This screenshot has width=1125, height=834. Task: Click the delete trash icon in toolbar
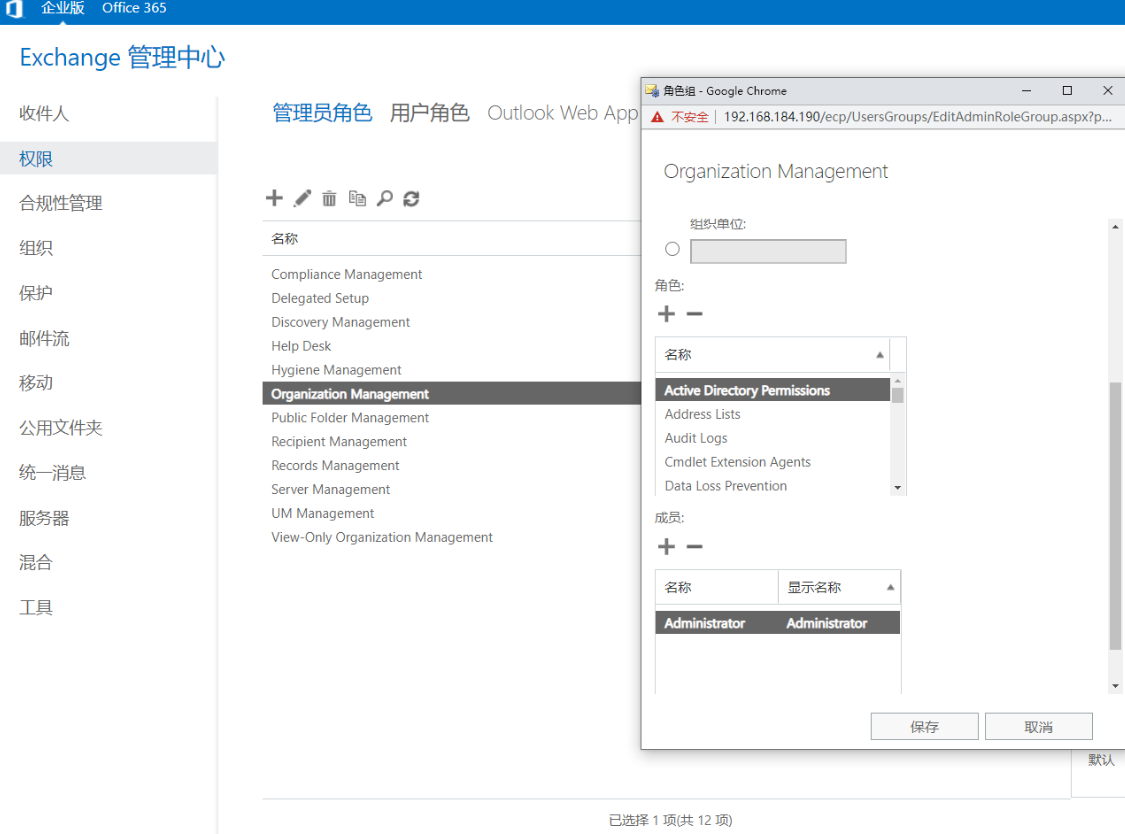pyautogui.click(x=329, y=199)
